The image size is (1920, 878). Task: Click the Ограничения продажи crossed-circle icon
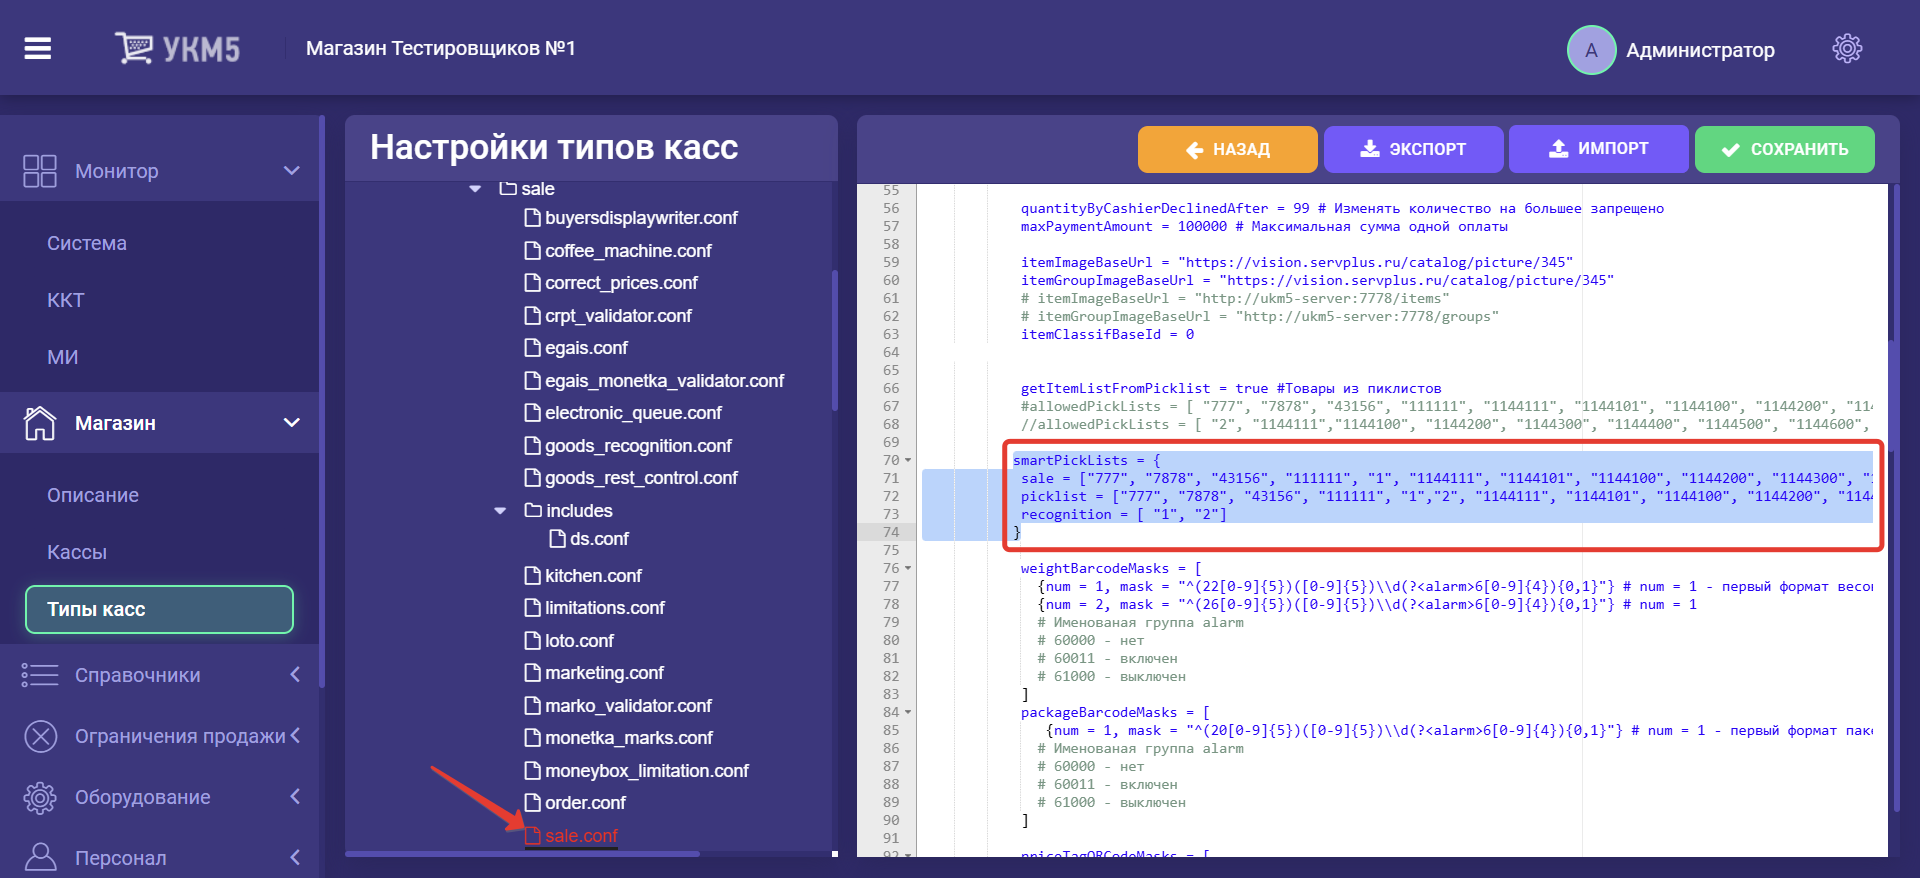[40, 737]
